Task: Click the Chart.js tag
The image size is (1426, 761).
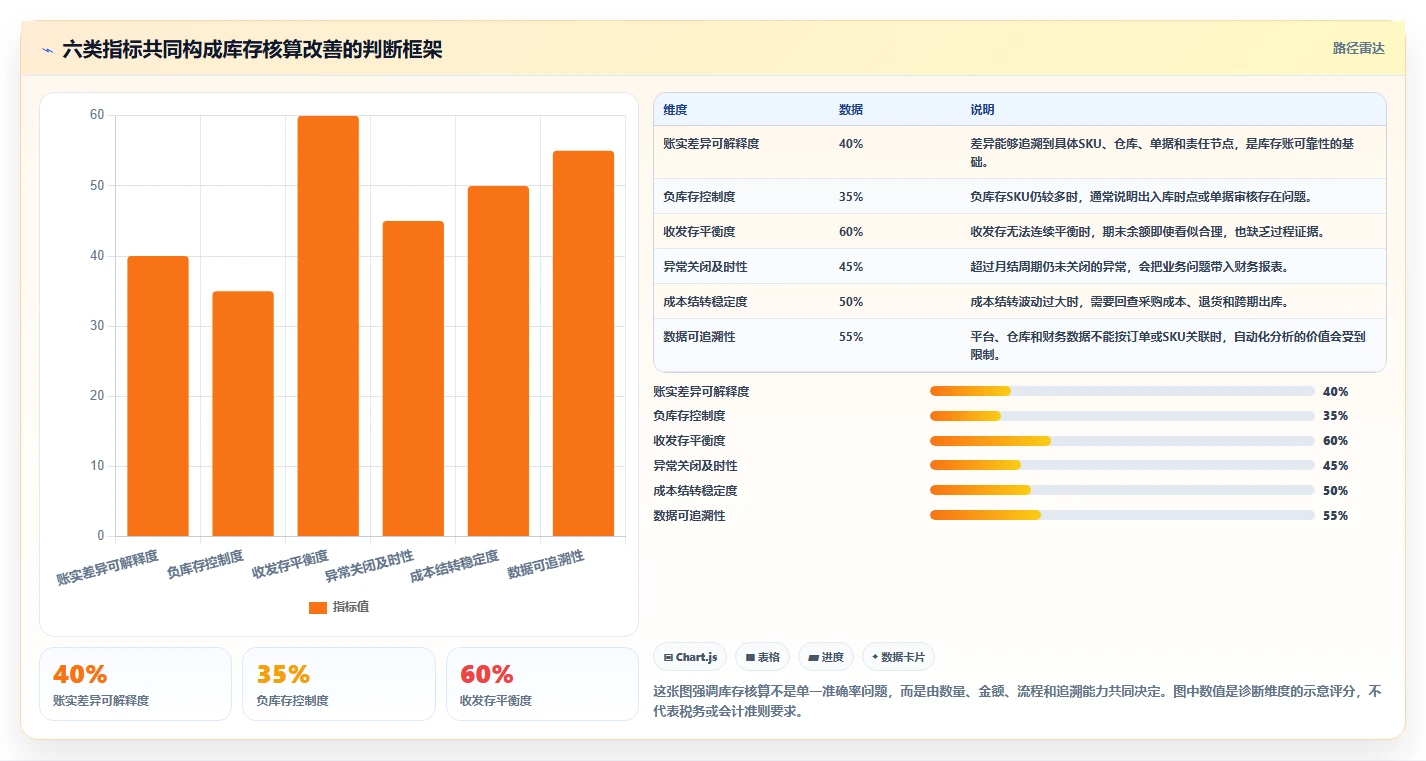Action: 690,657
